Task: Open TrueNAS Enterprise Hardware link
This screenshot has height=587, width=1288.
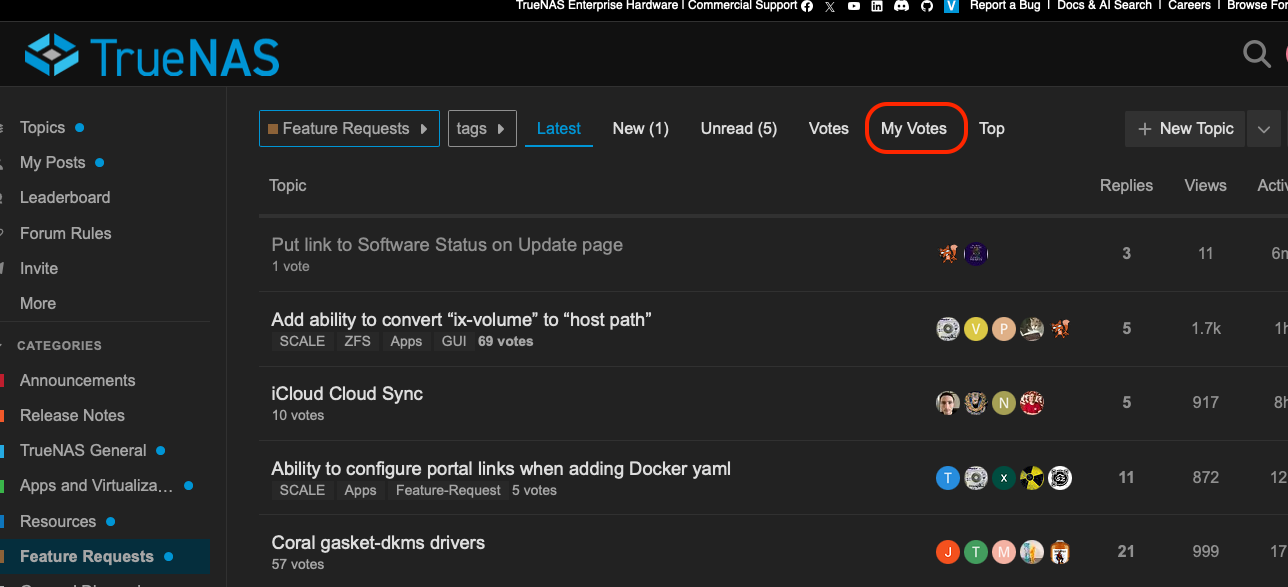Action: click(597, 6)
